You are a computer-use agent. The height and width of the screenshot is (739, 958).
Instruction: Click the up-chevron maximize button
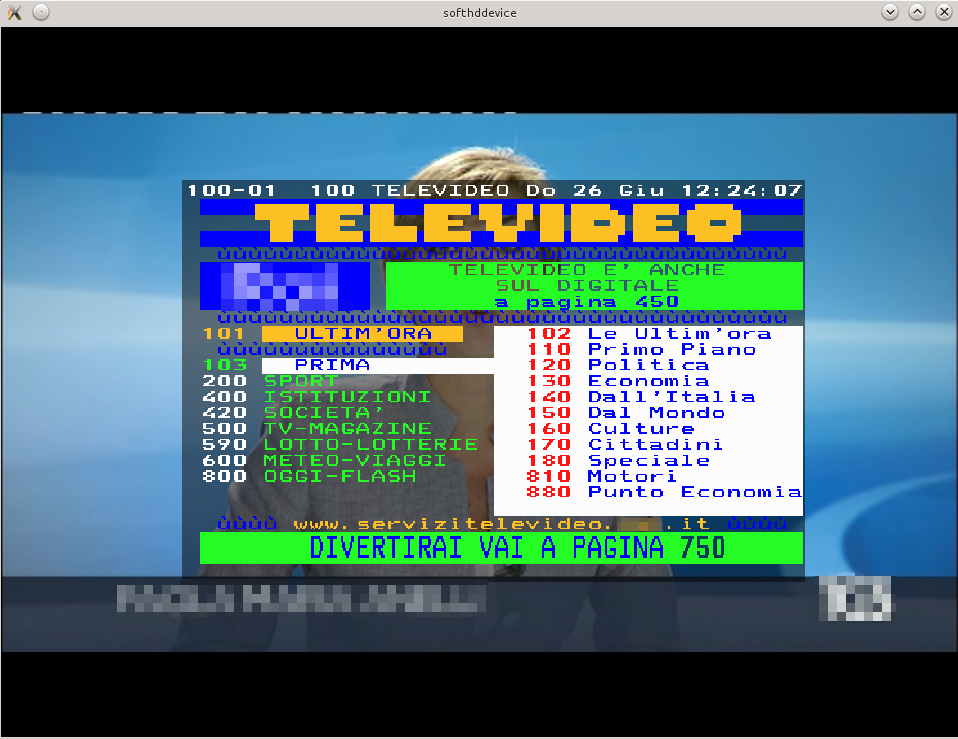pos(916,12)
